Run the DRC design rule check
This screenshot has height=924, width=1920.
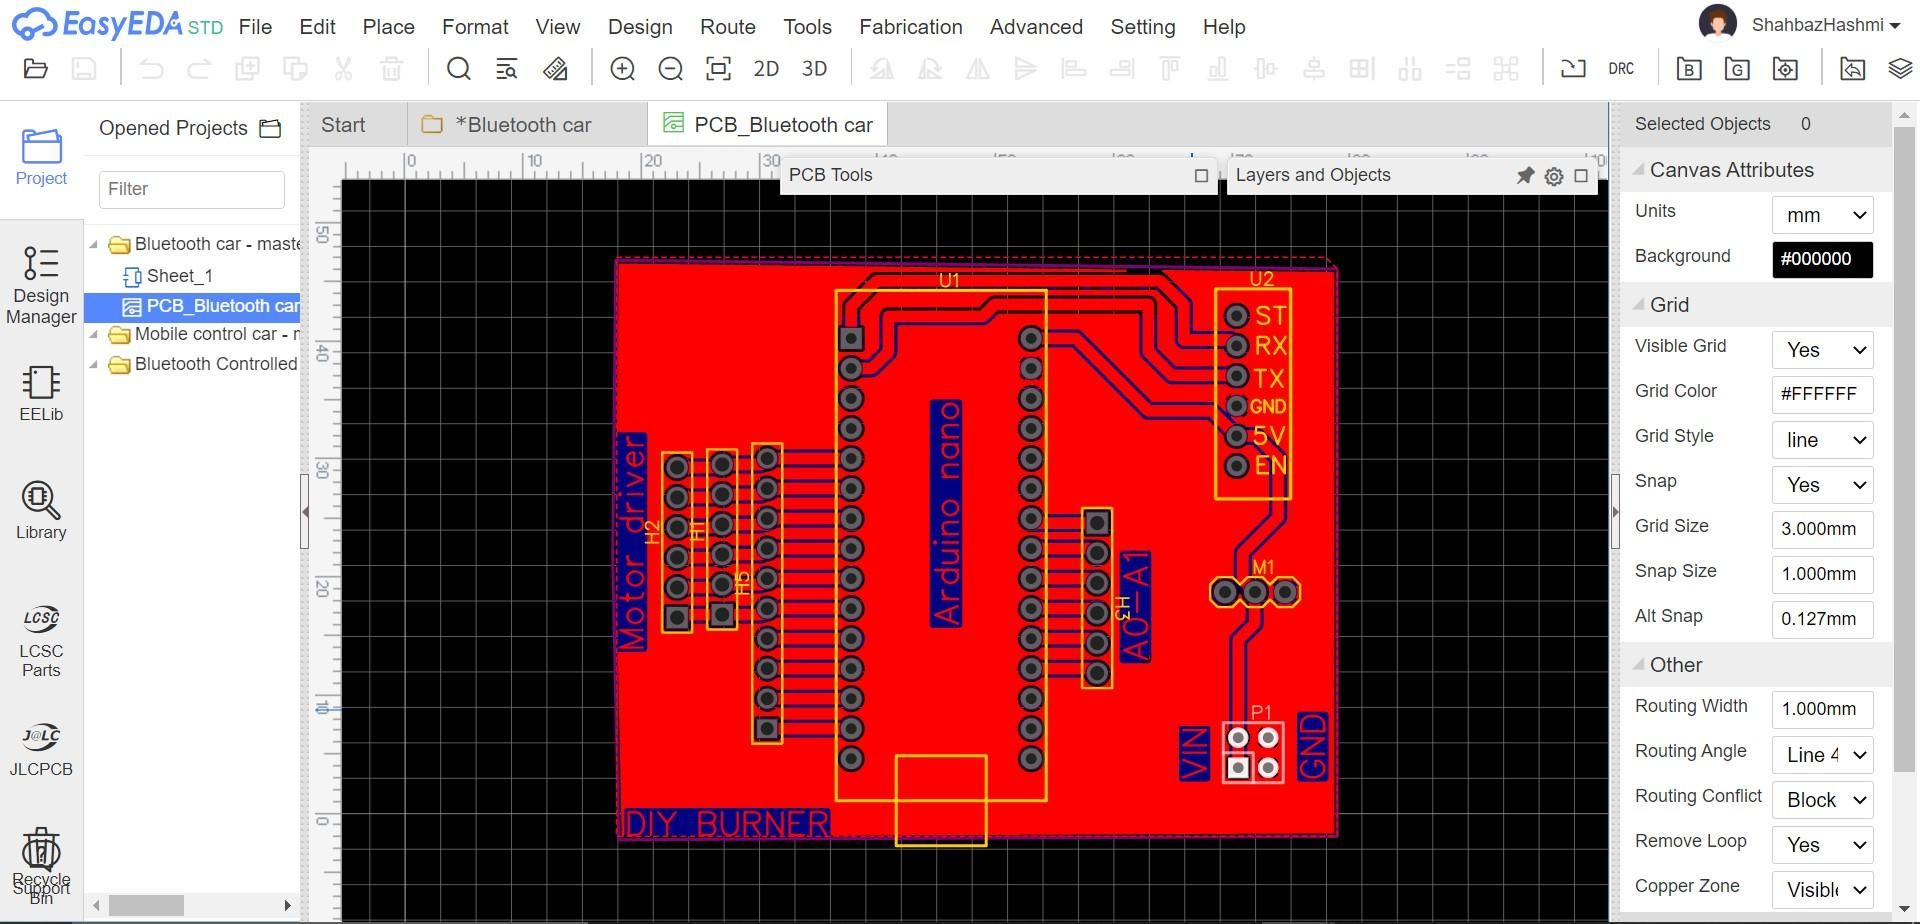coord(1621,68)
